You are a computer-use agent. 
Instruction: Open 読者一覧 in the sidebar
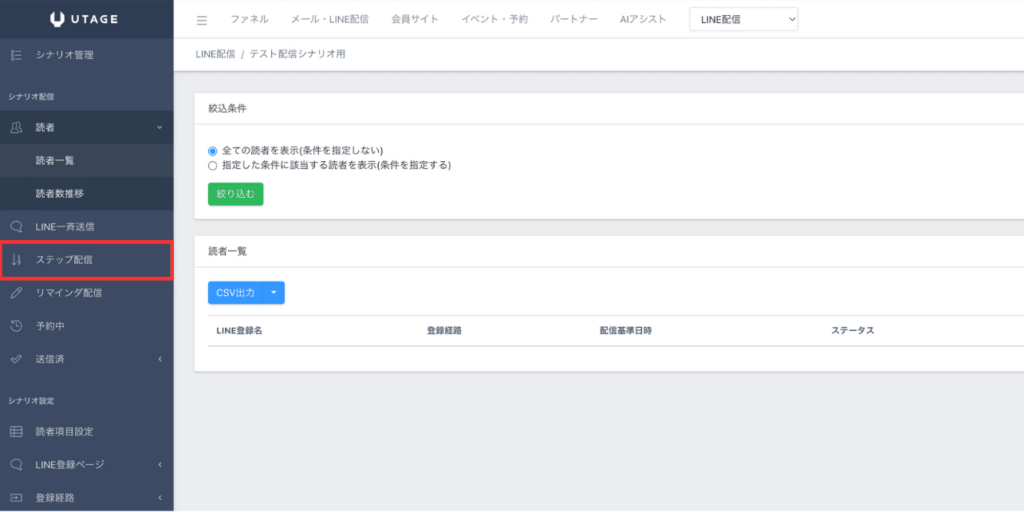[x=87, y=161]
